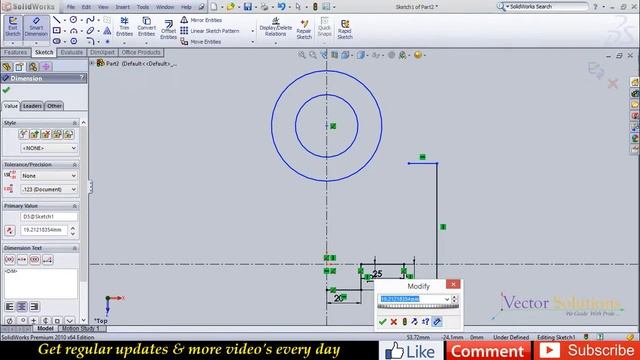Toggle reverse direction button beside primary value
This screenshot has height=360, width=640.
click(x=10, y=230)
